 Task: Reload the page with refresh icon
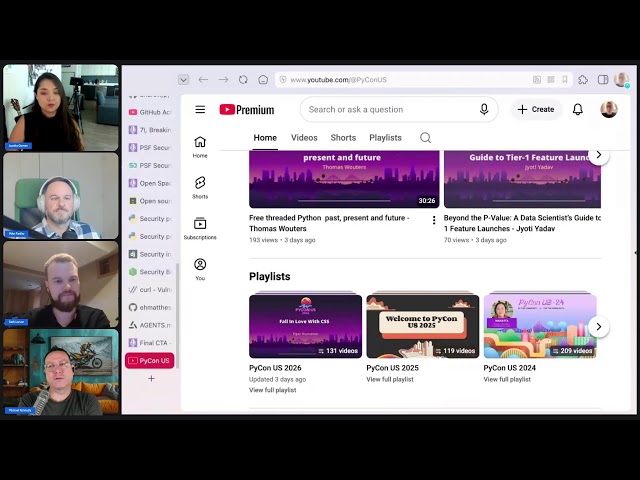[243, 80]
